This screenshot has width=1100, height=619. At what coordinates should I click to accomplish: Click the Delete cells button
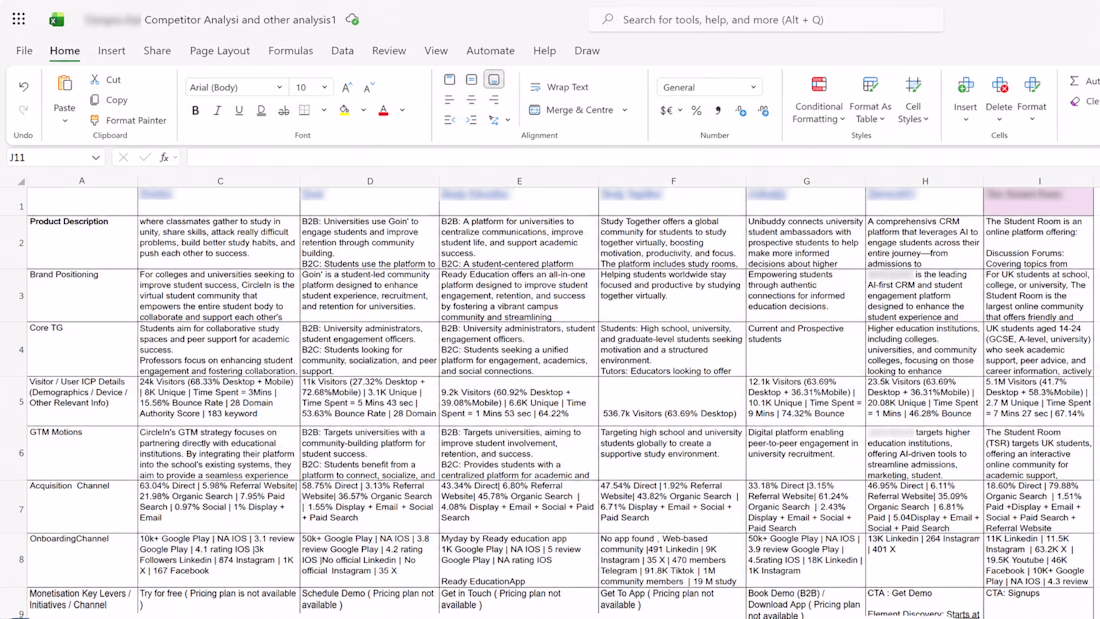(999, 98)
